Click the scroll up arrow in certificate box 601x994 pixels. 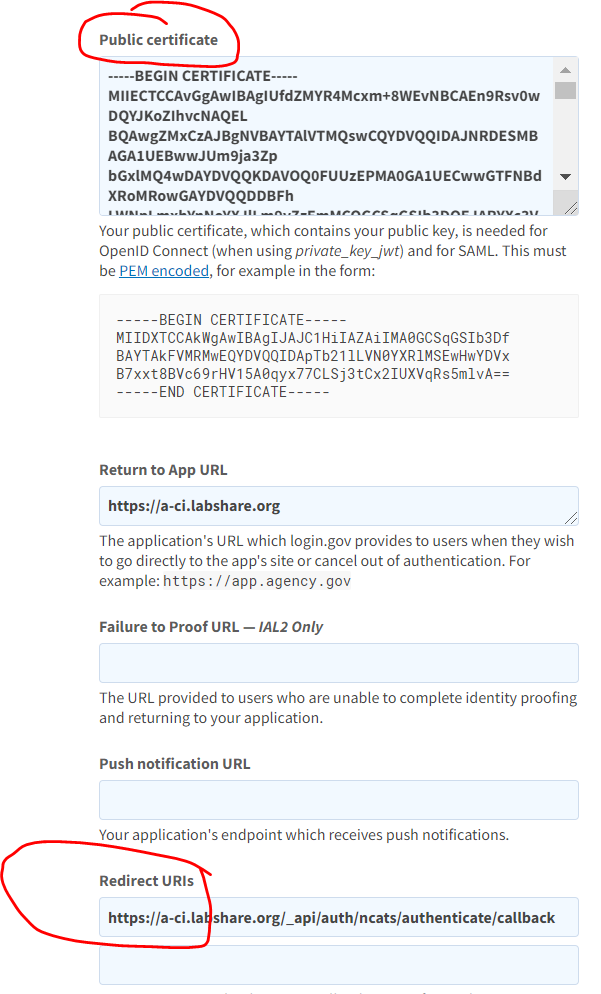(x=565, y=71)
